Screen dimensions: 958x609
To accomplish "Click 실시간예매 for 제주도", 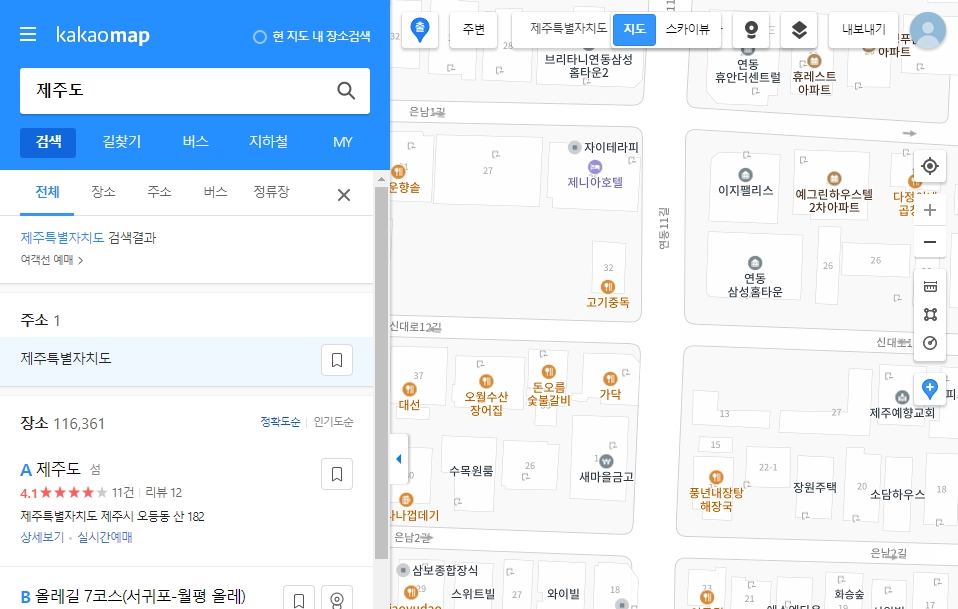I will [x=104, y=537].
